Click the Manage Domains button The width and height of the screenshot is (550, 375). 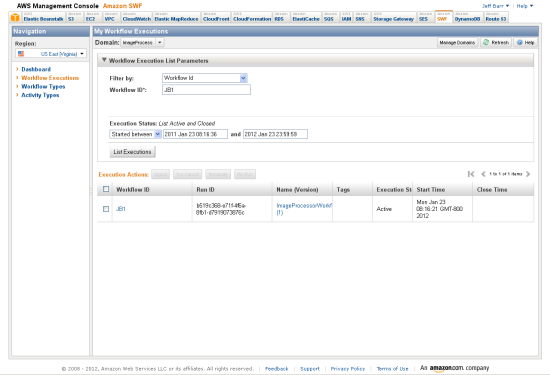[457, 42]
